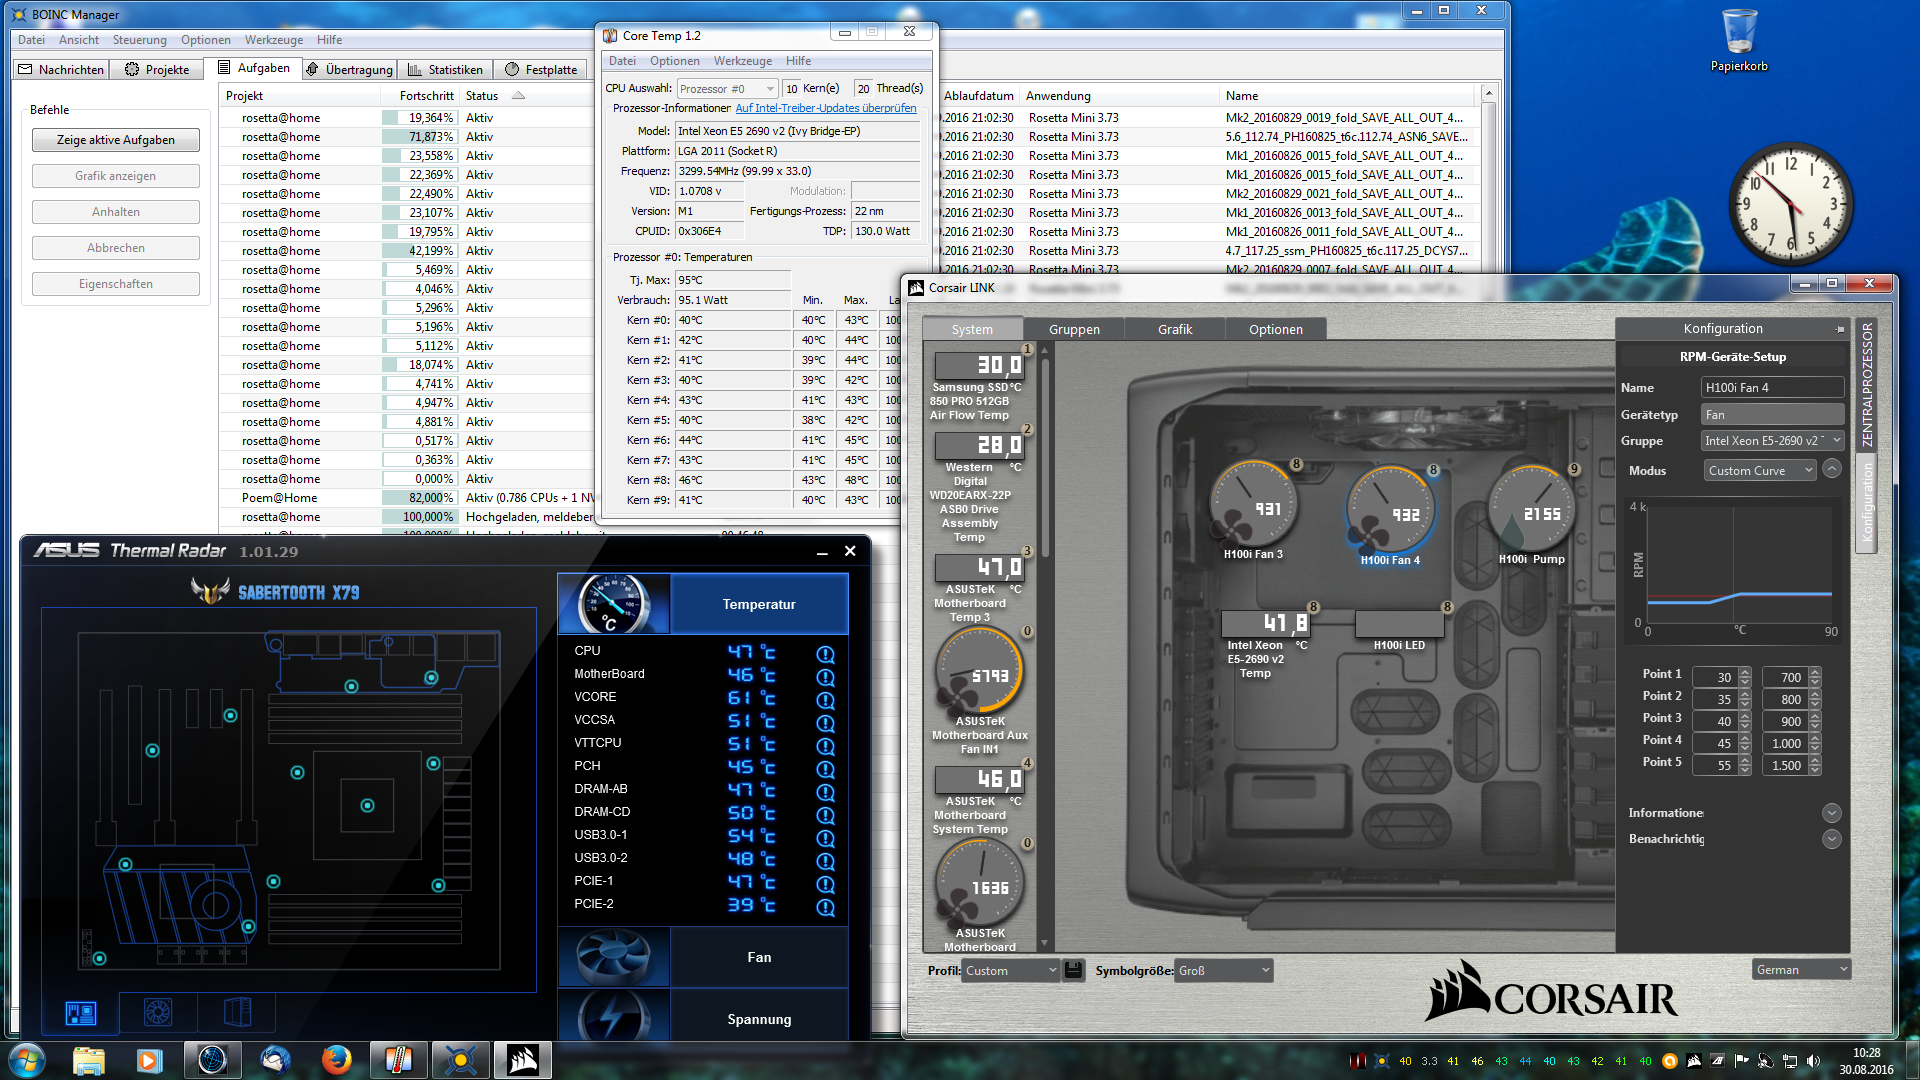This screenshot has width=1920, height=1080.
Task: Click the Intel Xeon E5-2690 v2 temp tile
Action: click(x=1265, y=625)
